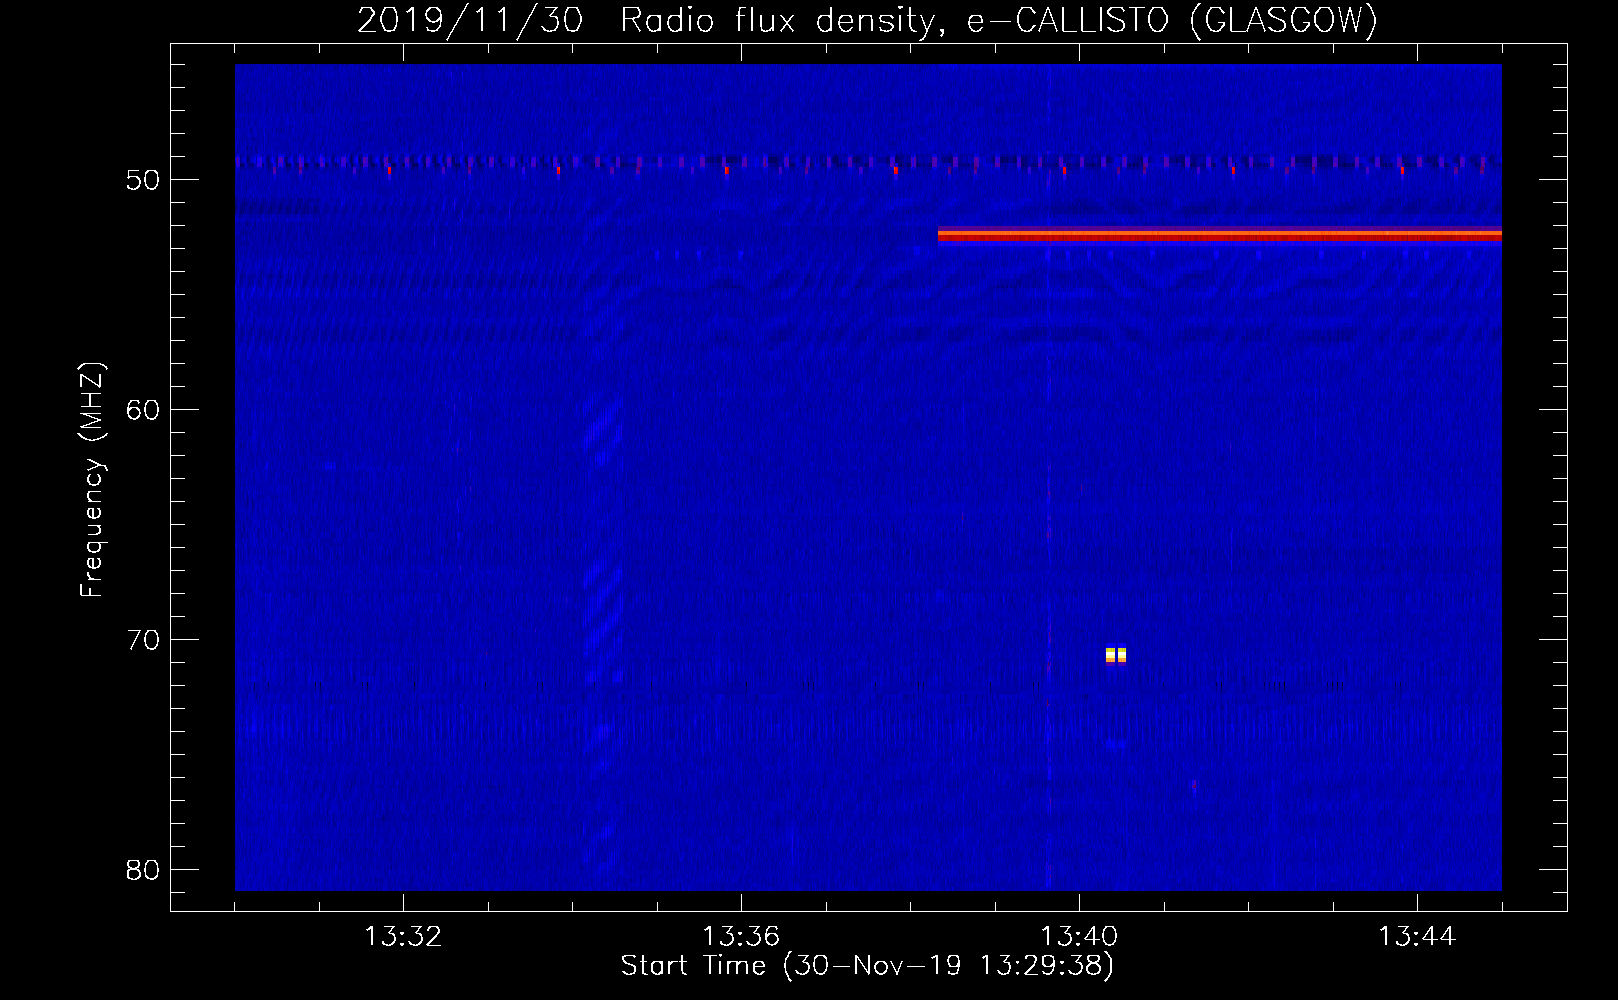The image size is (1618, 1000).
Task: Click the 13:40 time tick label
Action: (x=1079, y=937)
